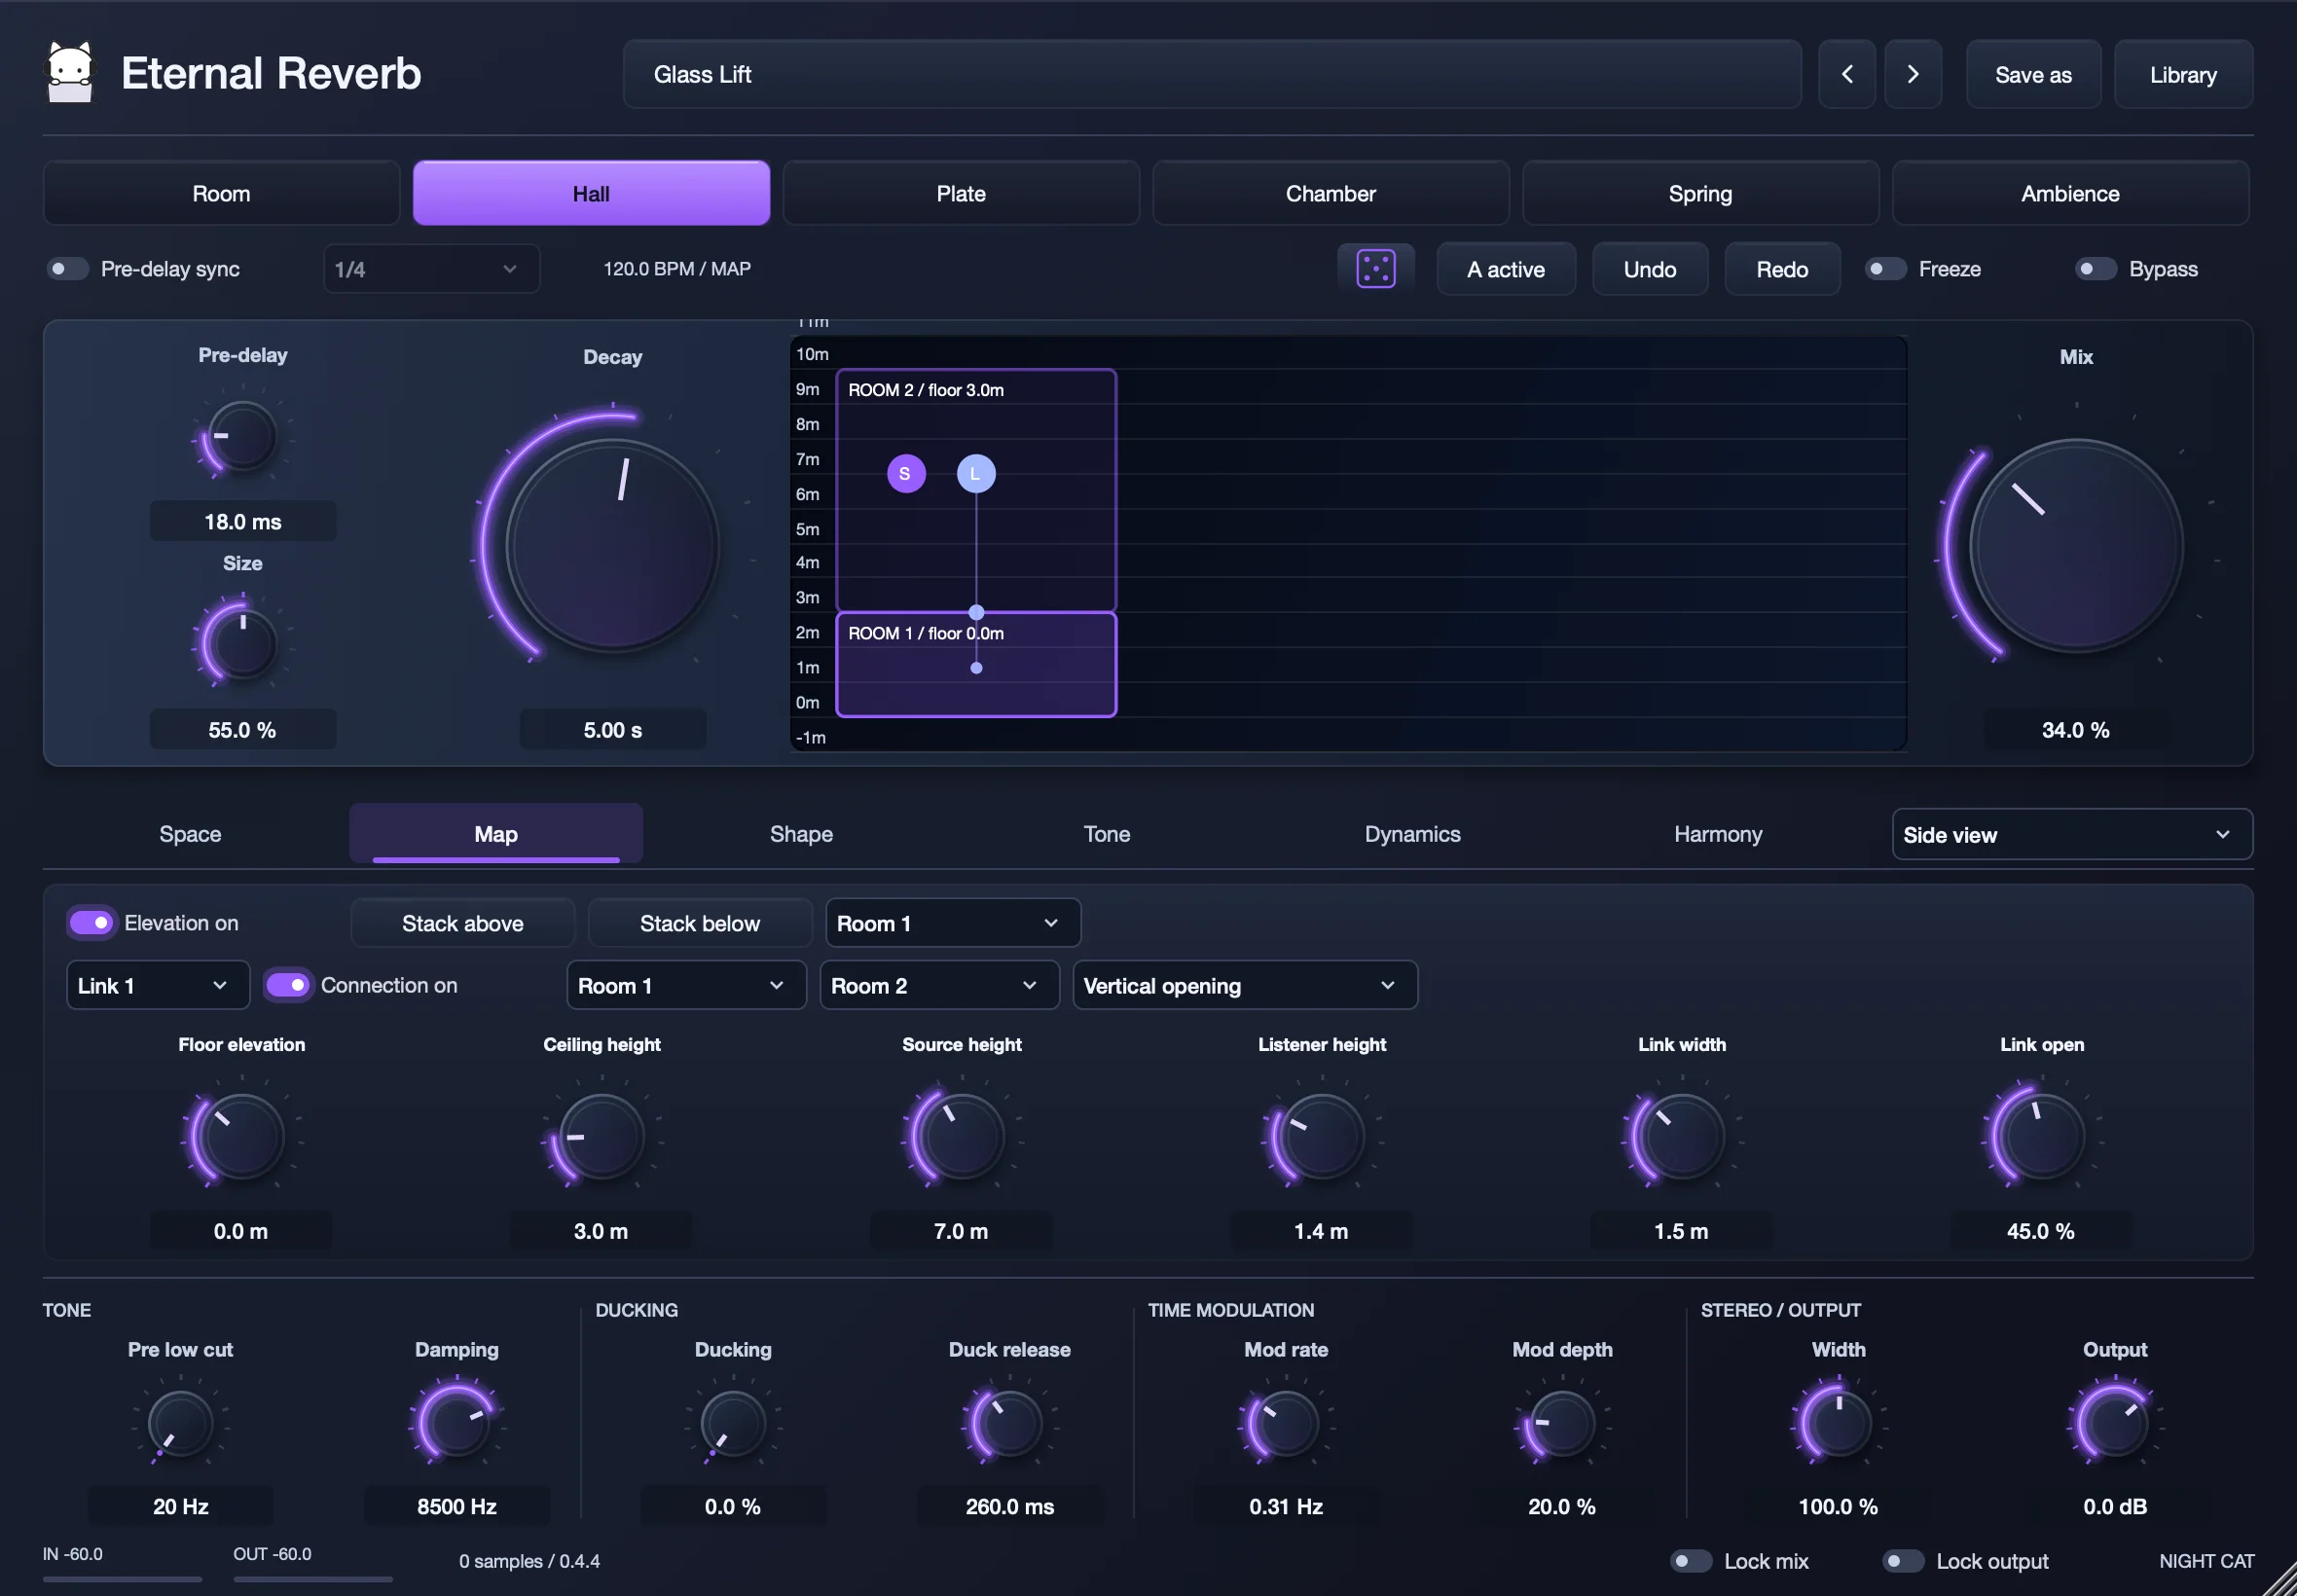Click the cat logo icon
The image size is (2297, 1596).
pyautogui.click(x=70, y=72)
